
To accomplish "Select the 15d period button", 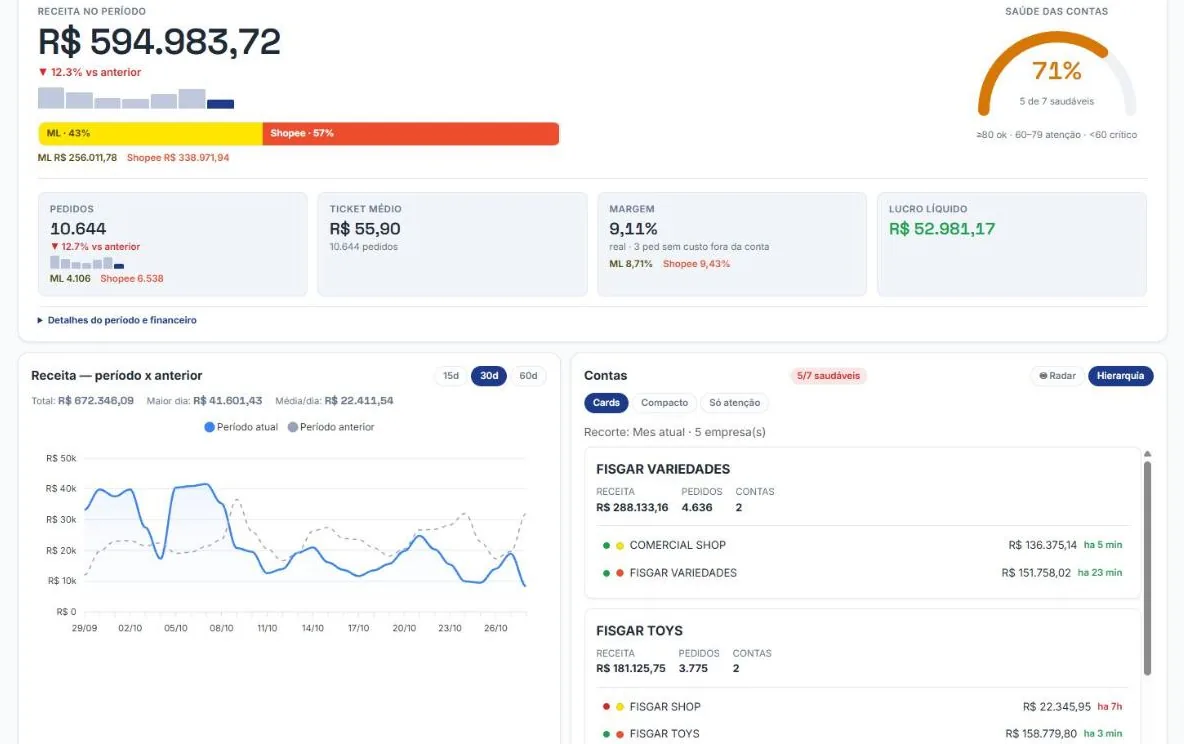I will (451, 375).
